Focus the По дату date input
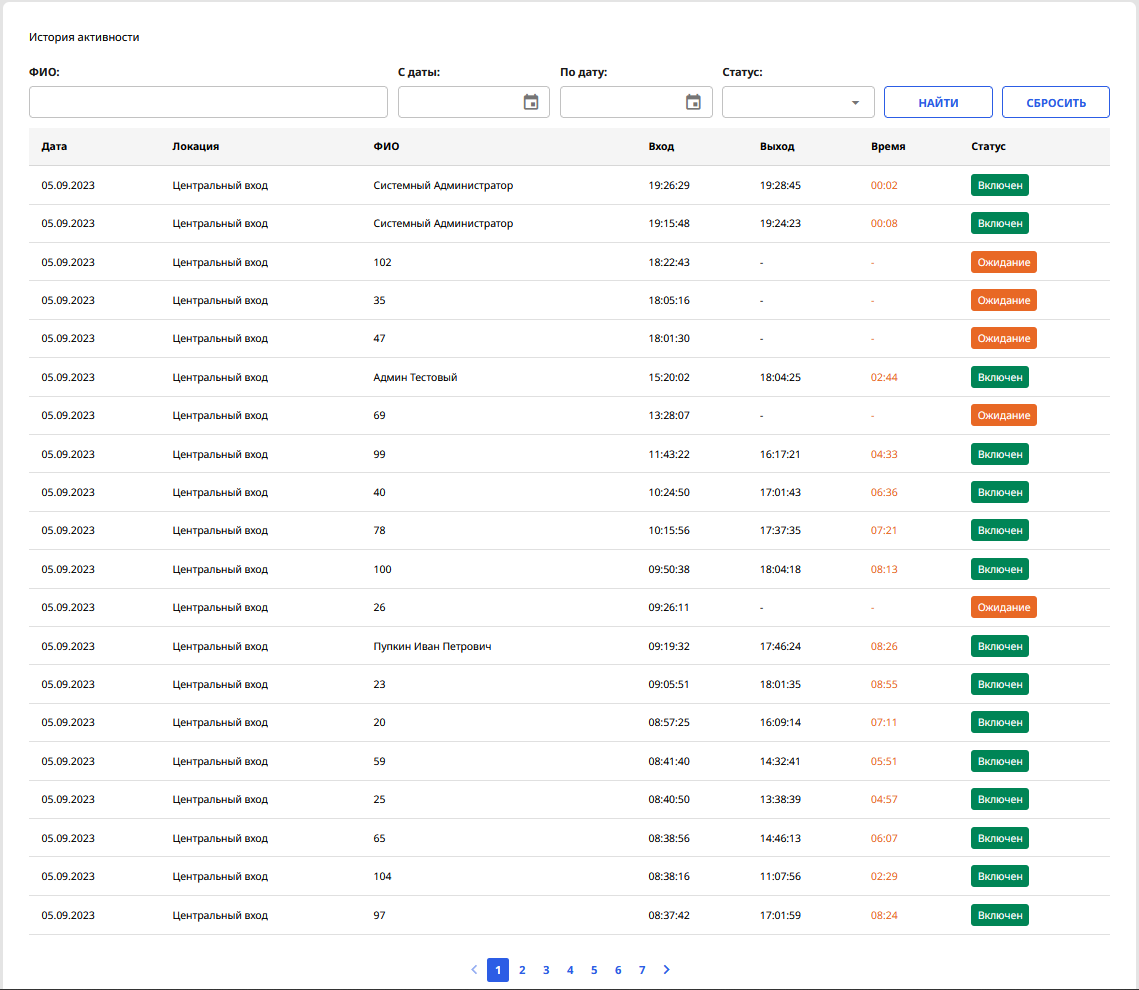Image resolution: width=1139 pixels, height=990 pixels. coord(620,102)
